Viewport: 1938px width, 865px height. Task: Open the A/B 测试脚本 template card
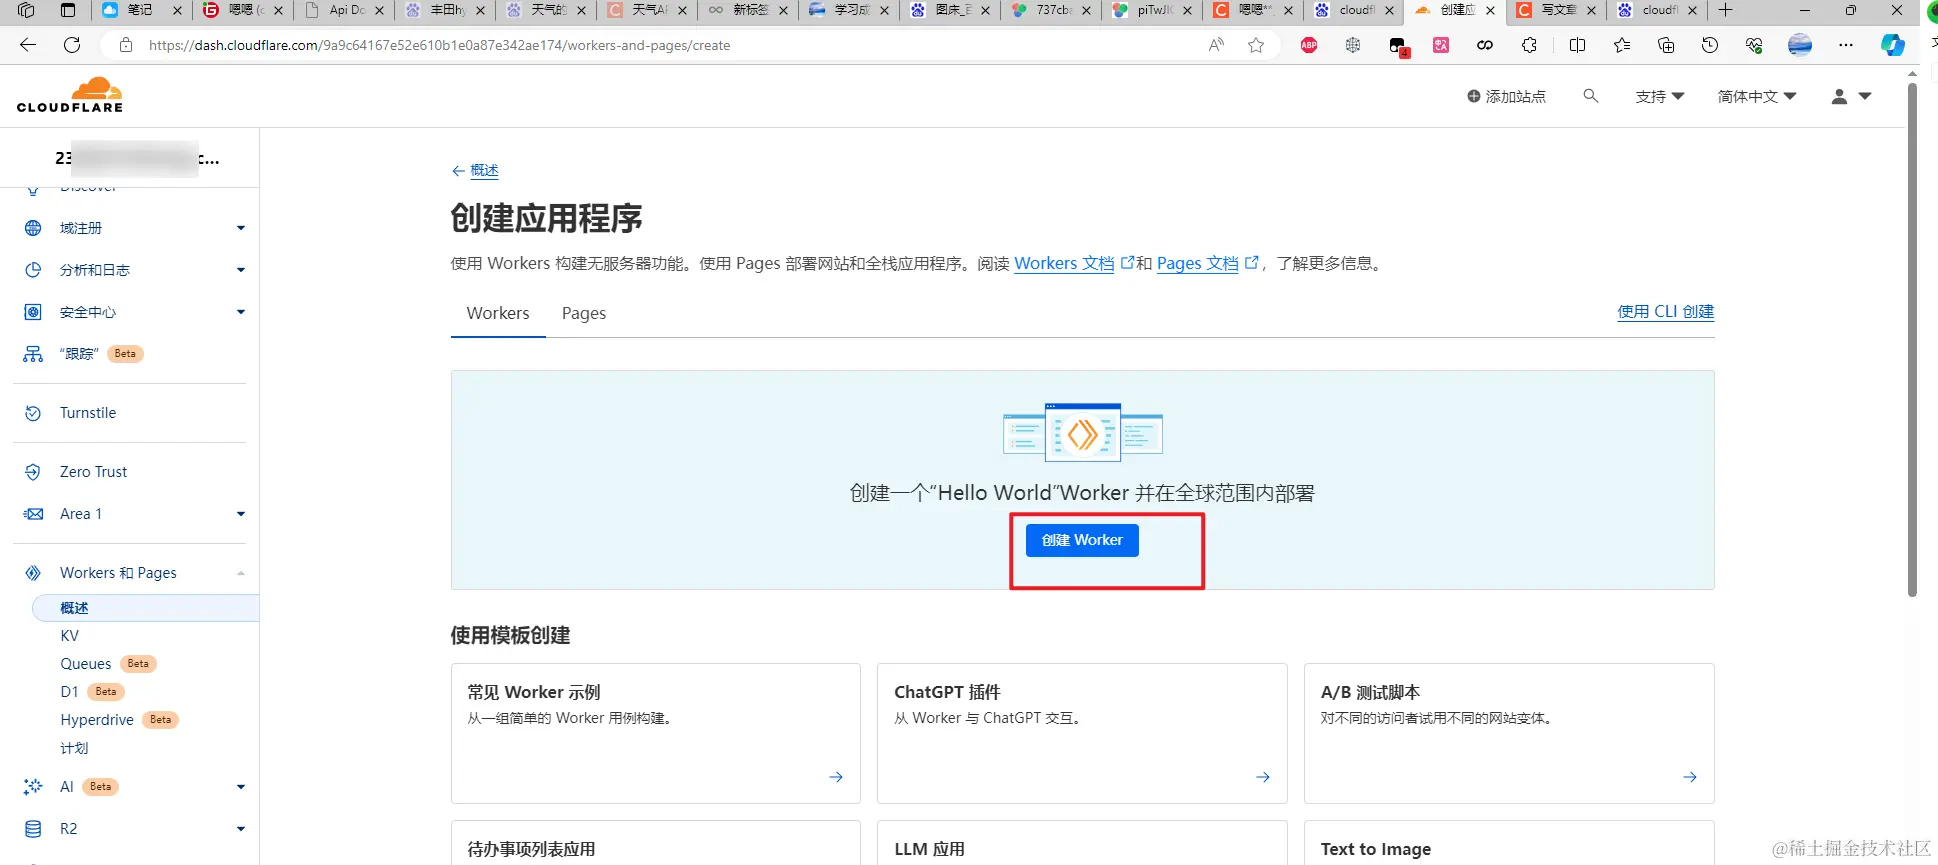[1509, 733]
